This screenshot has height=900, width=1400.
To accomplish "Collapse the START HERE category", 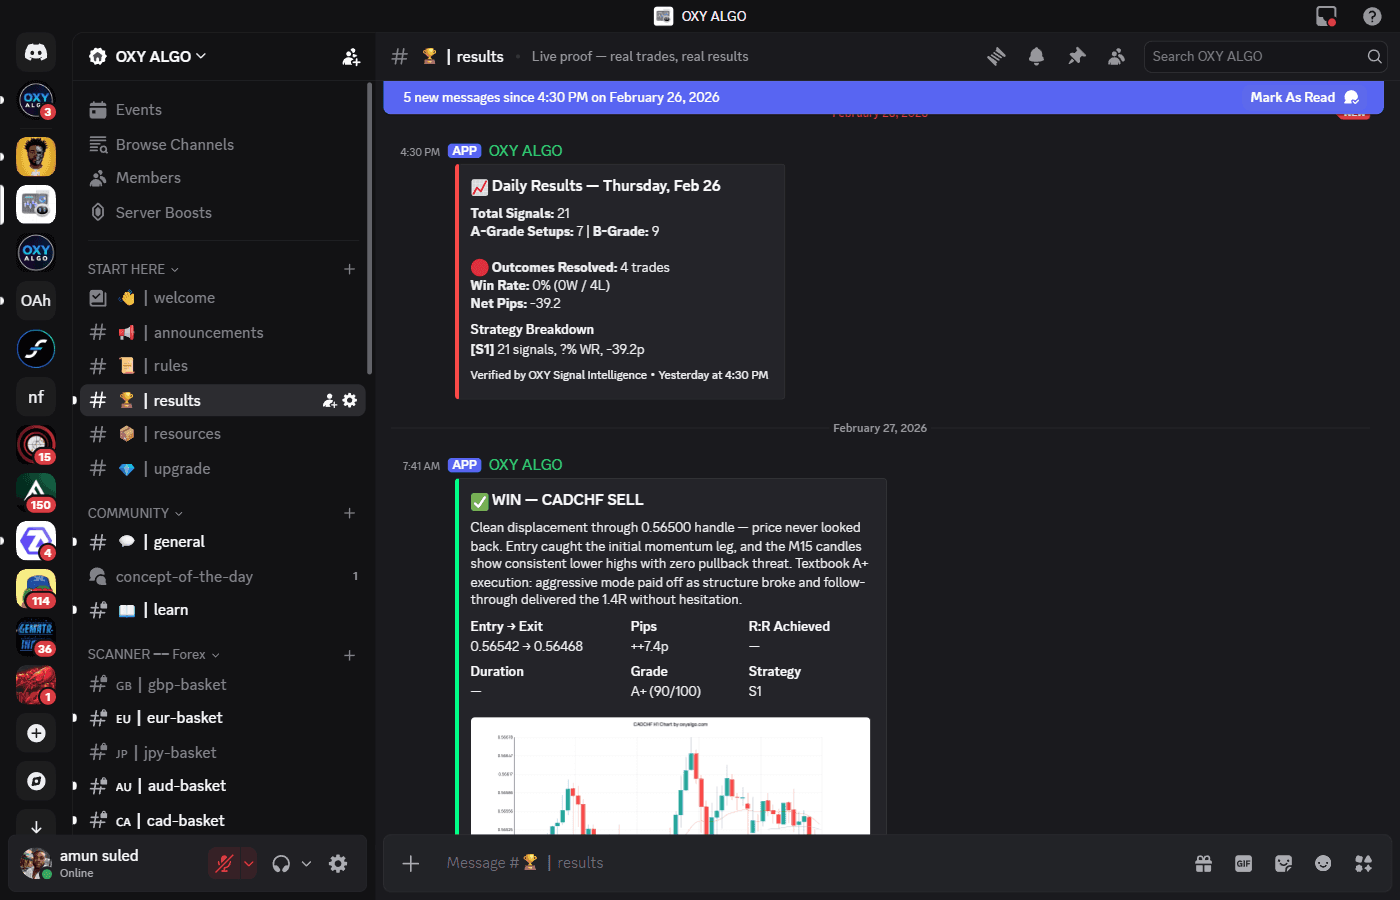I will pyautogui.click(x=126, y=268).
